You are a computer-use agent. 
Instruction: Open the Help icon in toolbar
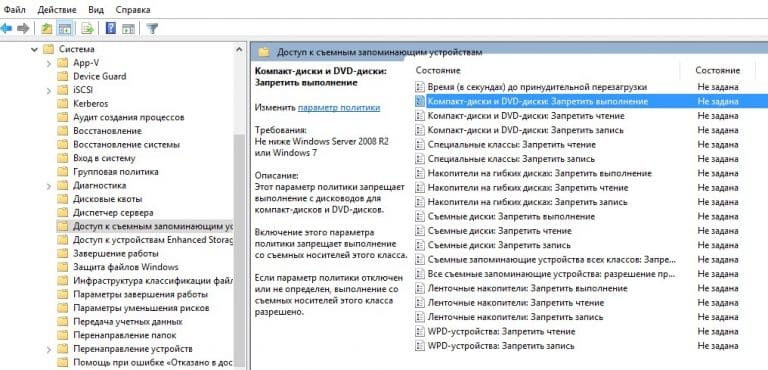tap(111, 29)
